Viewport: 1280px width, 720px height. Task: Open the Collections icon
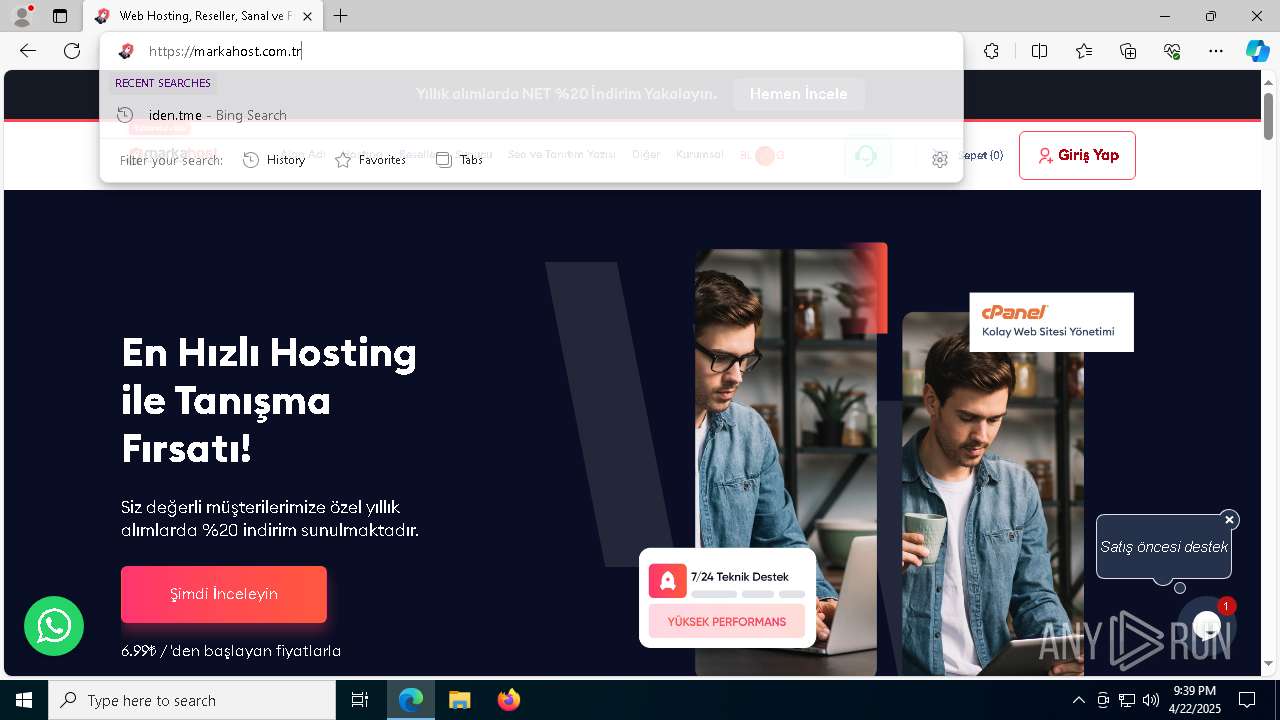coord(1128,51)
